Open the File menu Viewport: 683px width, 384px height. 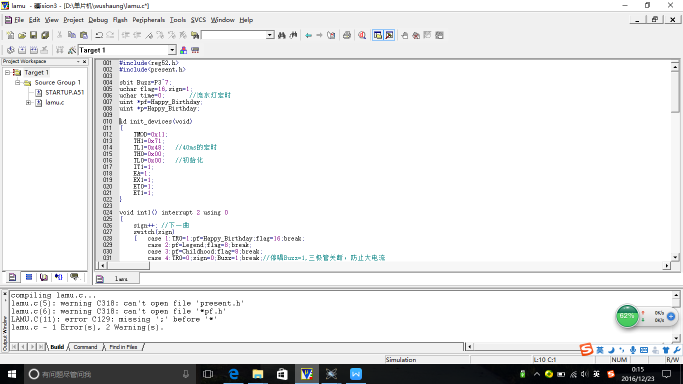click(19, 20)
